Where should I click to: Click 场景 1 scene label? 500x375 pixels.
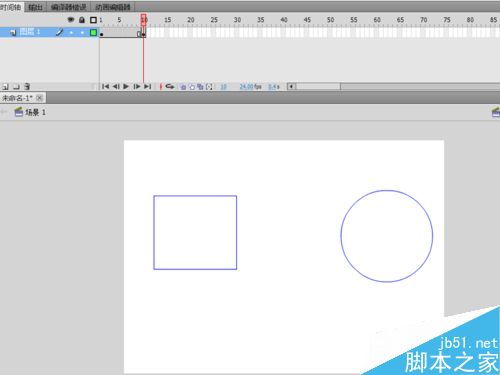coord(35,112)
